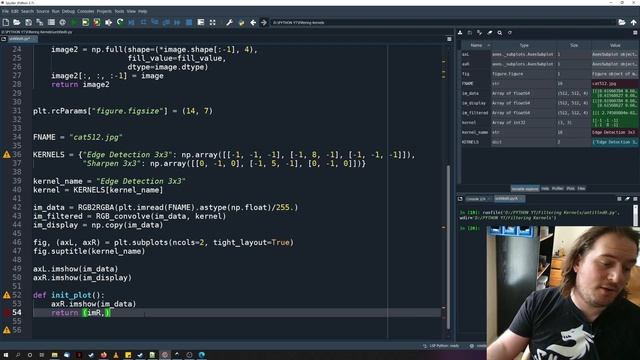Screen dimensions: 640x360
Task: Sort variables by the Name column
Action: click(476, 45)
